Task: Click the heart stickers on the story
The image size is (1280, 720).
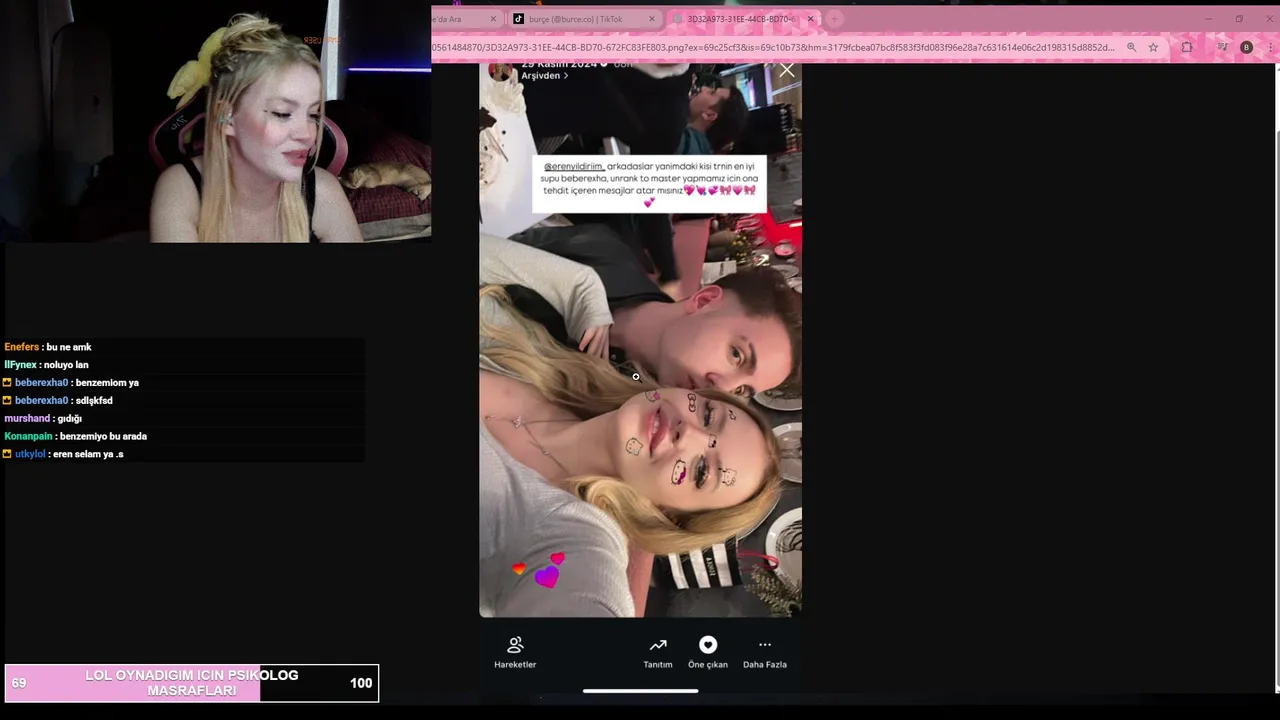Action: pyautogui.click(x=540, y=569)
